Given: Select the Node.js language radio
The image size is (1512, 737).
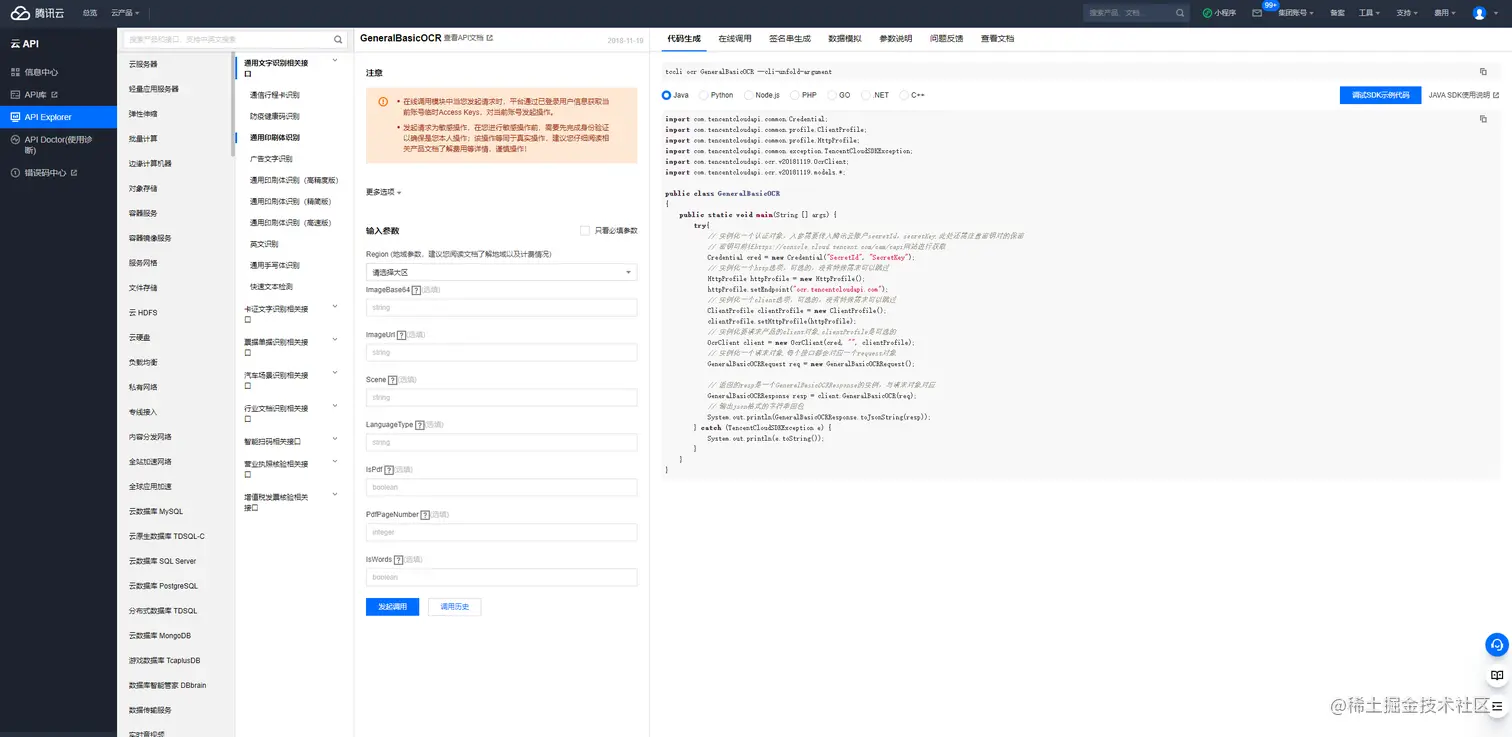Looking at the screenshot, I should click(x=747, y=95).
